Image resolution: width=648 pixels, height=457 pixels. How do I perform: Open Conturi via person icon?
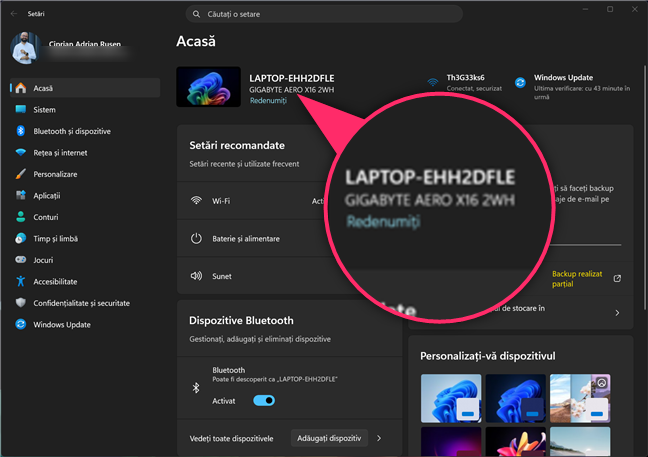(x=21, y=217)
